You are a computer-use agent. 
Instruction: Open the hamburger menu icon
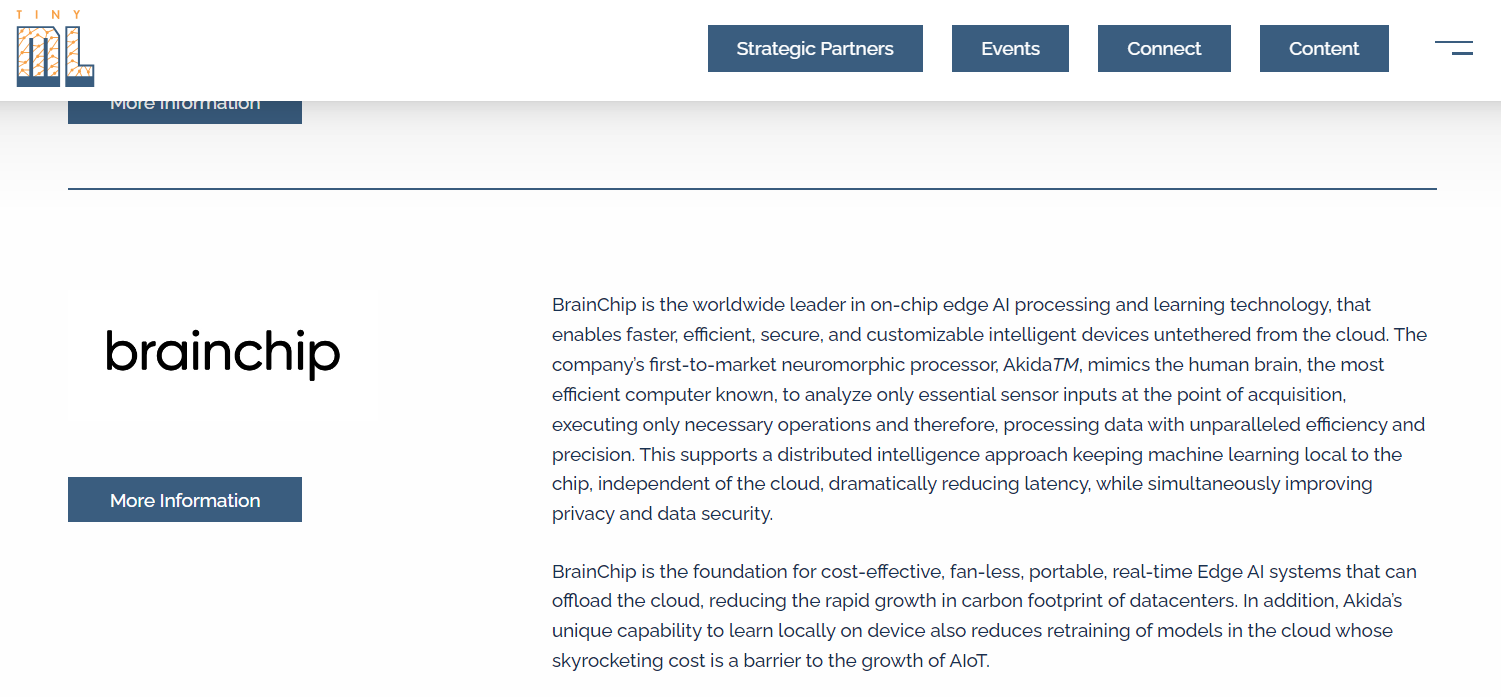click(1454, 48)
